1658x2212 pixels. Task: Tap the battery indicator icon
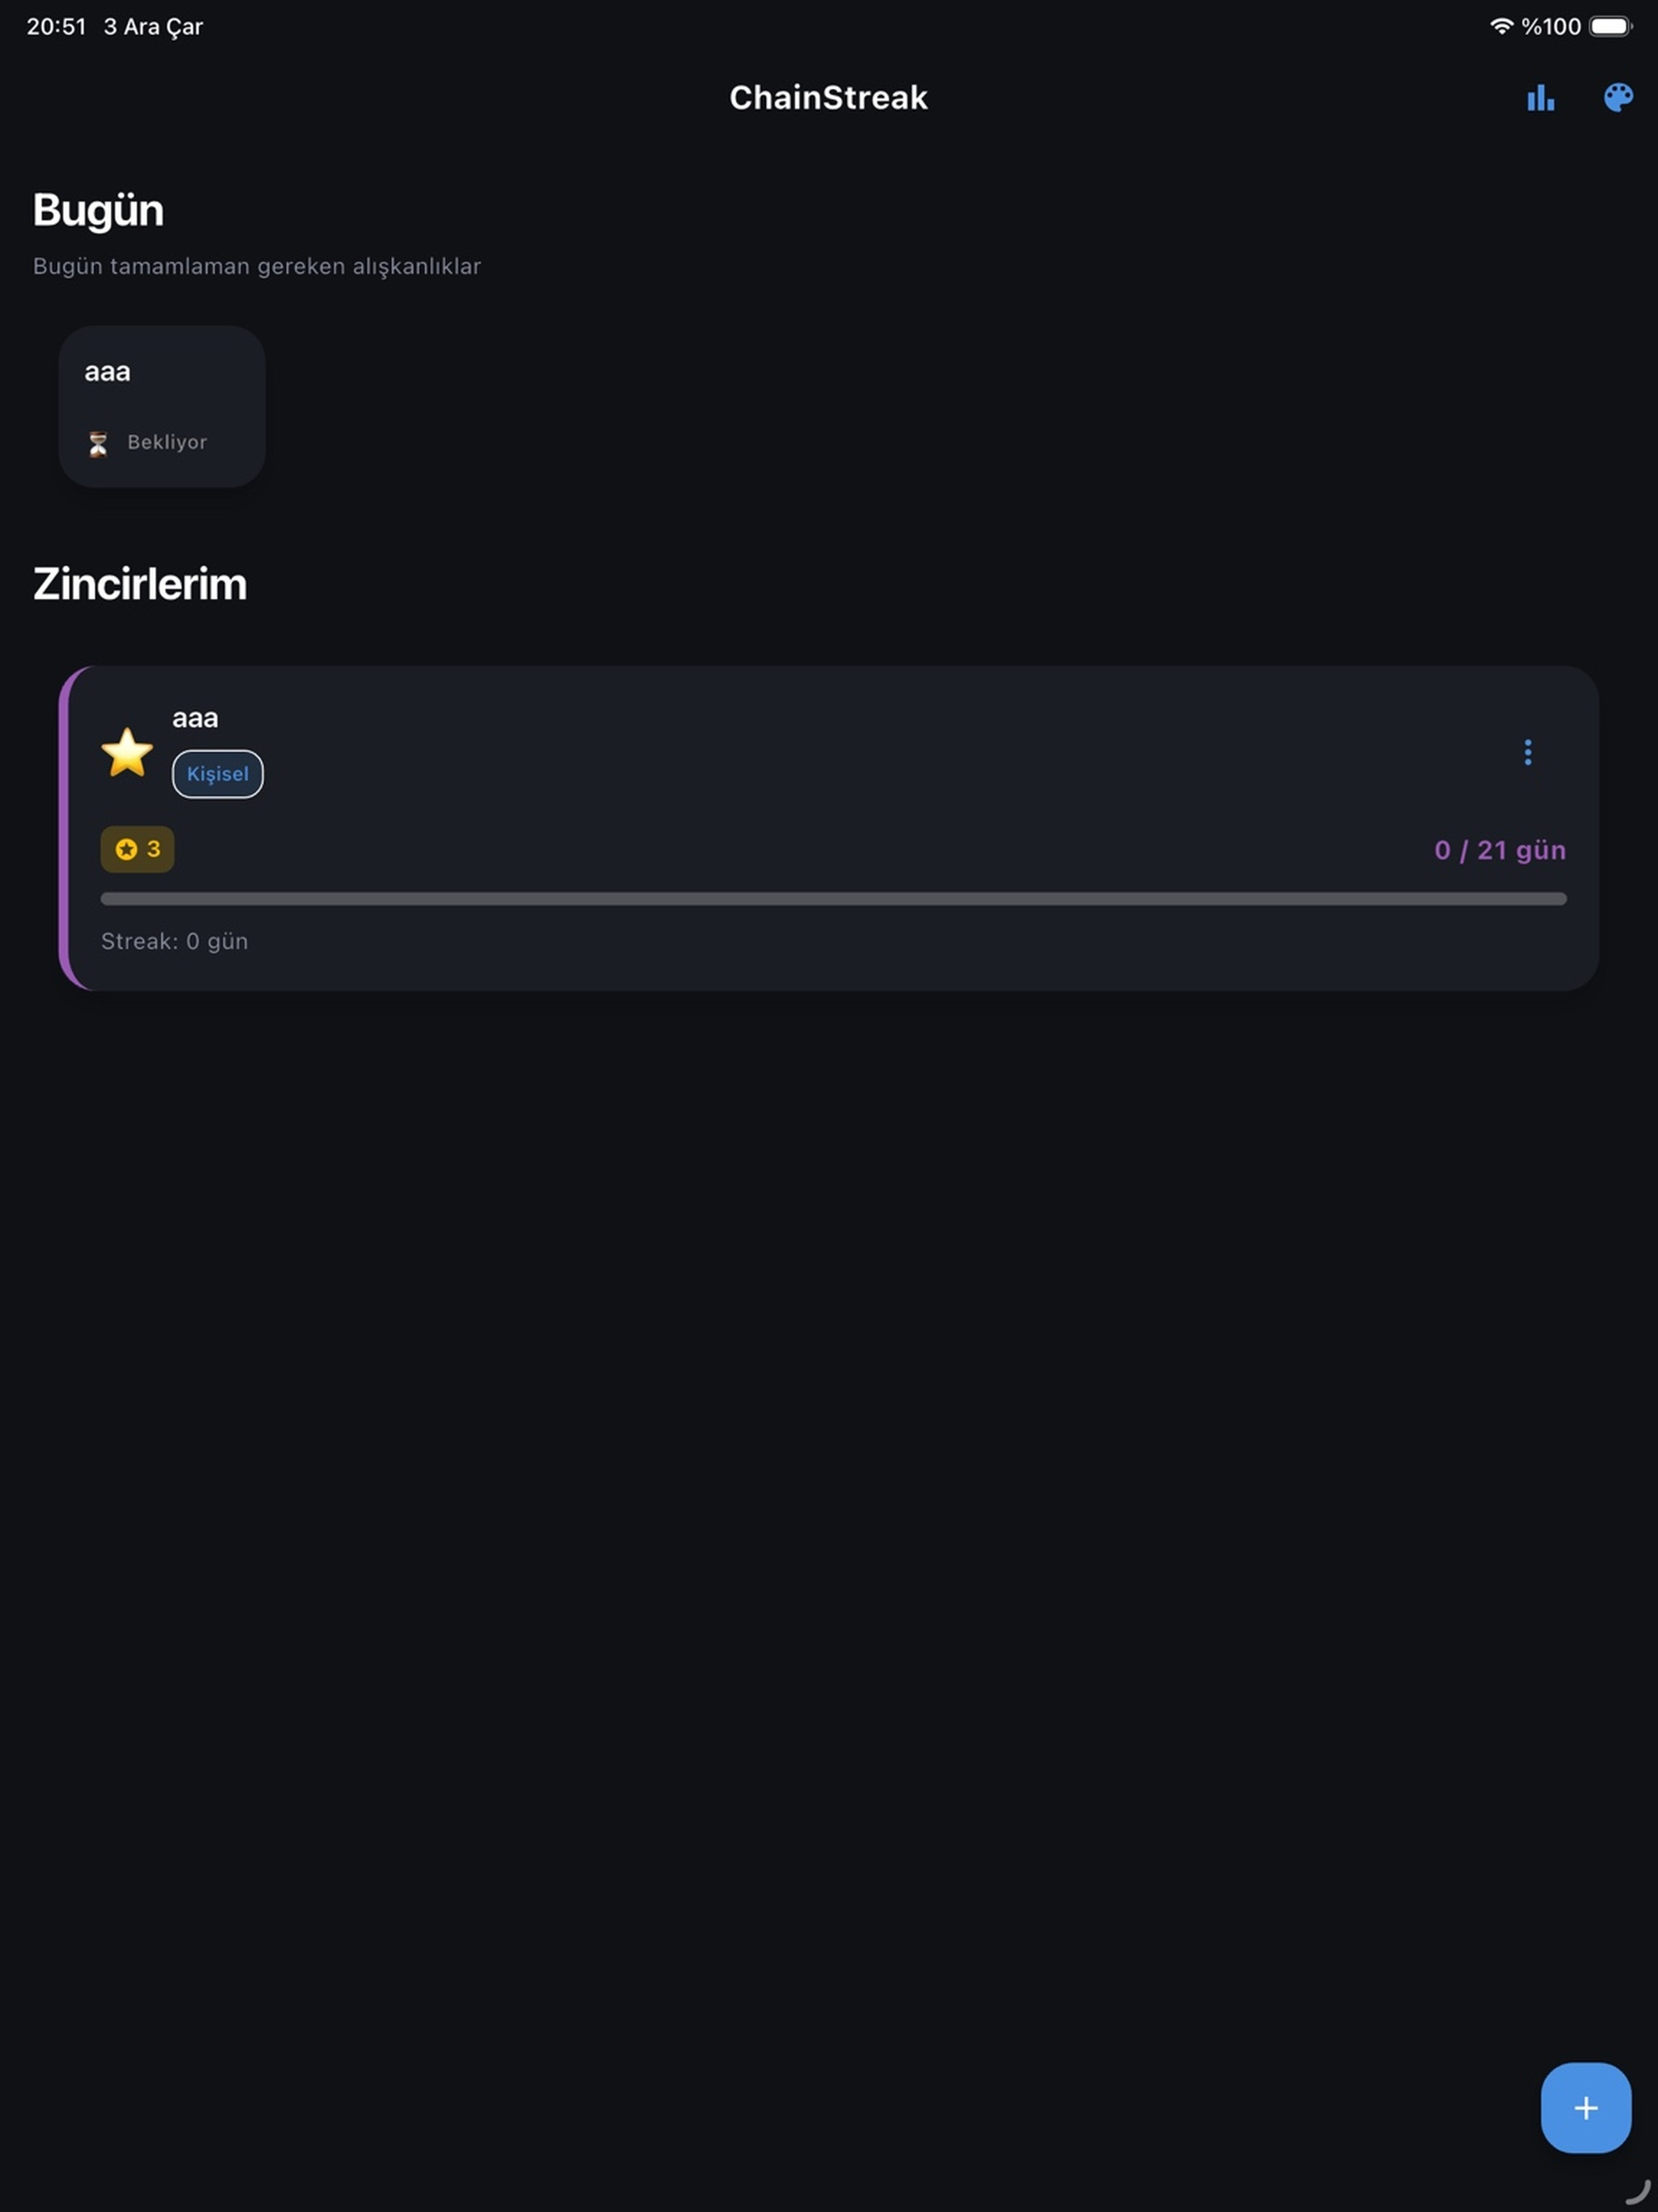coord(1610,26)
